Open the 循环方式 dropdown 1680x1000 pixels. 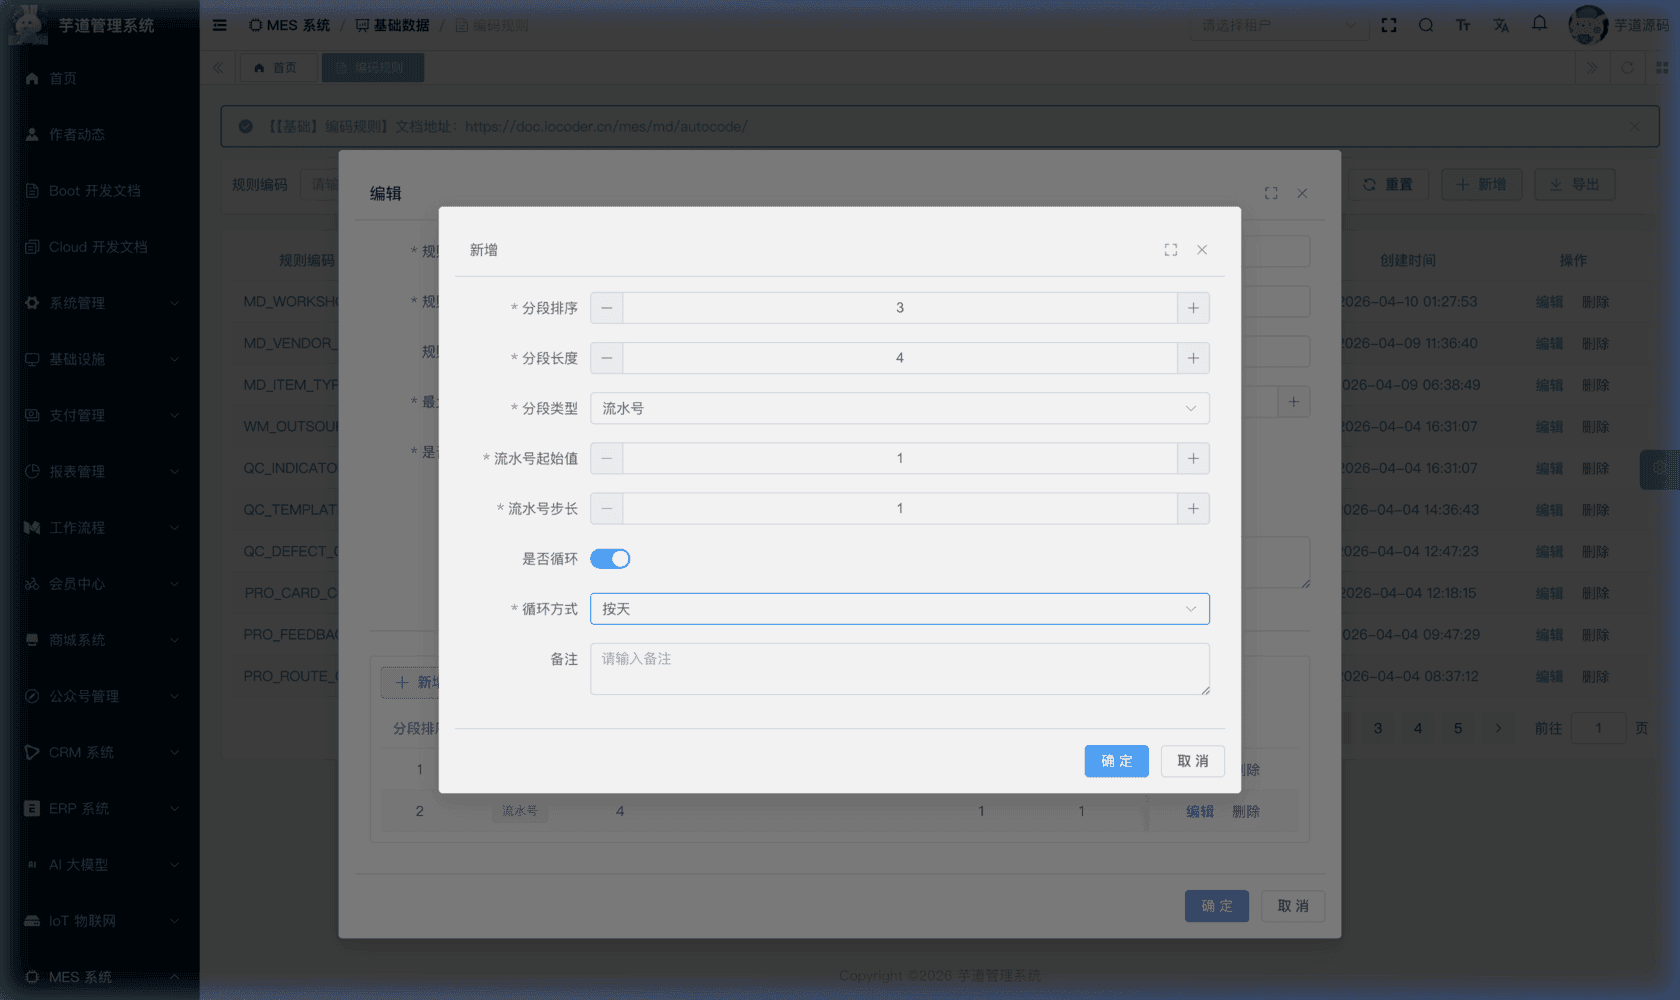coord(899,609)
